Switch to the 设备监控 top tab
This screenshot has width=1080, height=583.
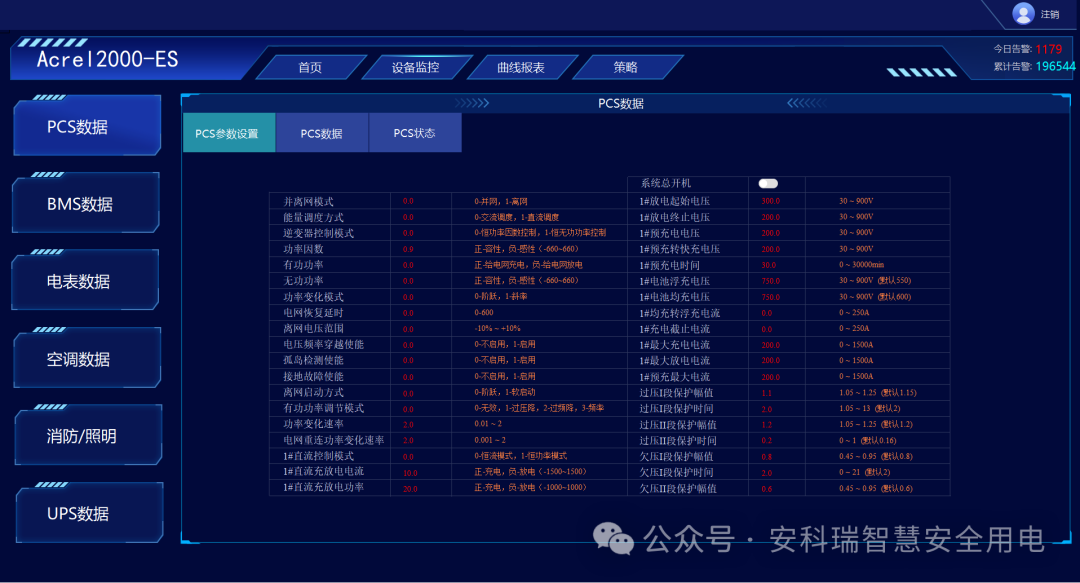pyautogui.click(x=415, y=68)
